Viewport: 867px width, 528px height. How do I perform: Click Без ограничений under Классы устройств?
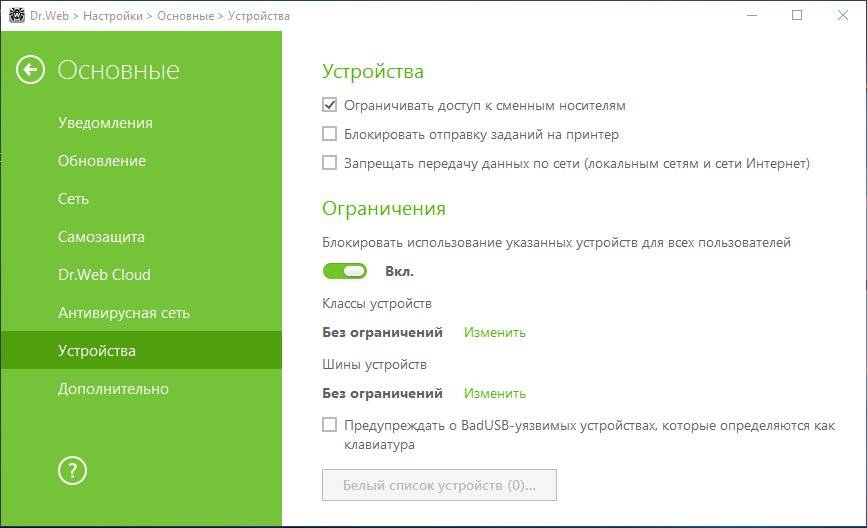pyautogui.click(x=383, y=332)
